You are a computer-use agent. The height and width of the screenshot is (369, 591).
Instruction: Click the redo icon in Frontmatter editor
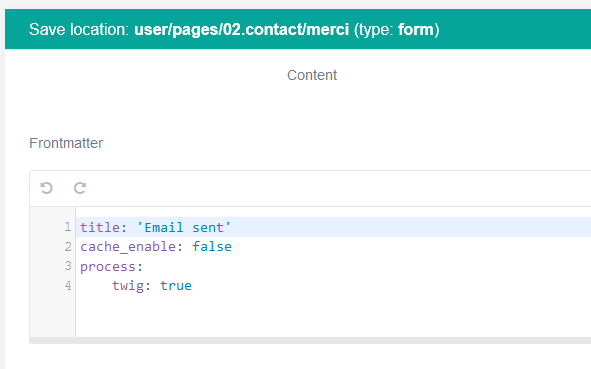point(80,188)
